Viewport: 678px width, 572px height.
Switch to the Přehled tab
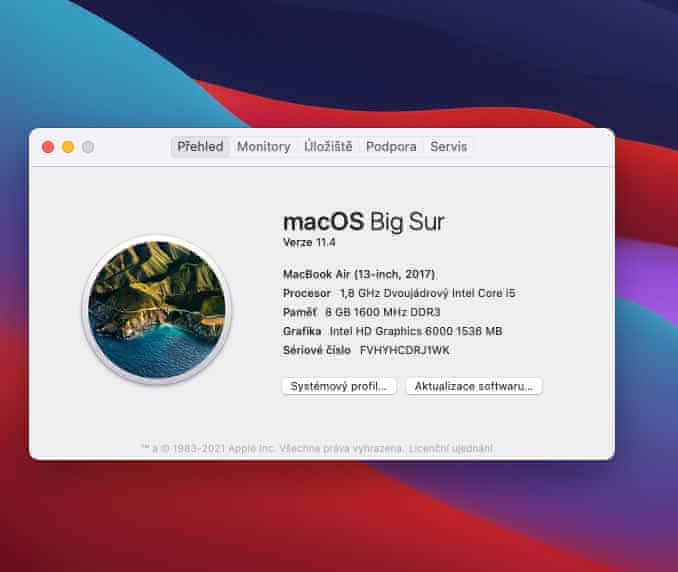click(x=200, y=147)
